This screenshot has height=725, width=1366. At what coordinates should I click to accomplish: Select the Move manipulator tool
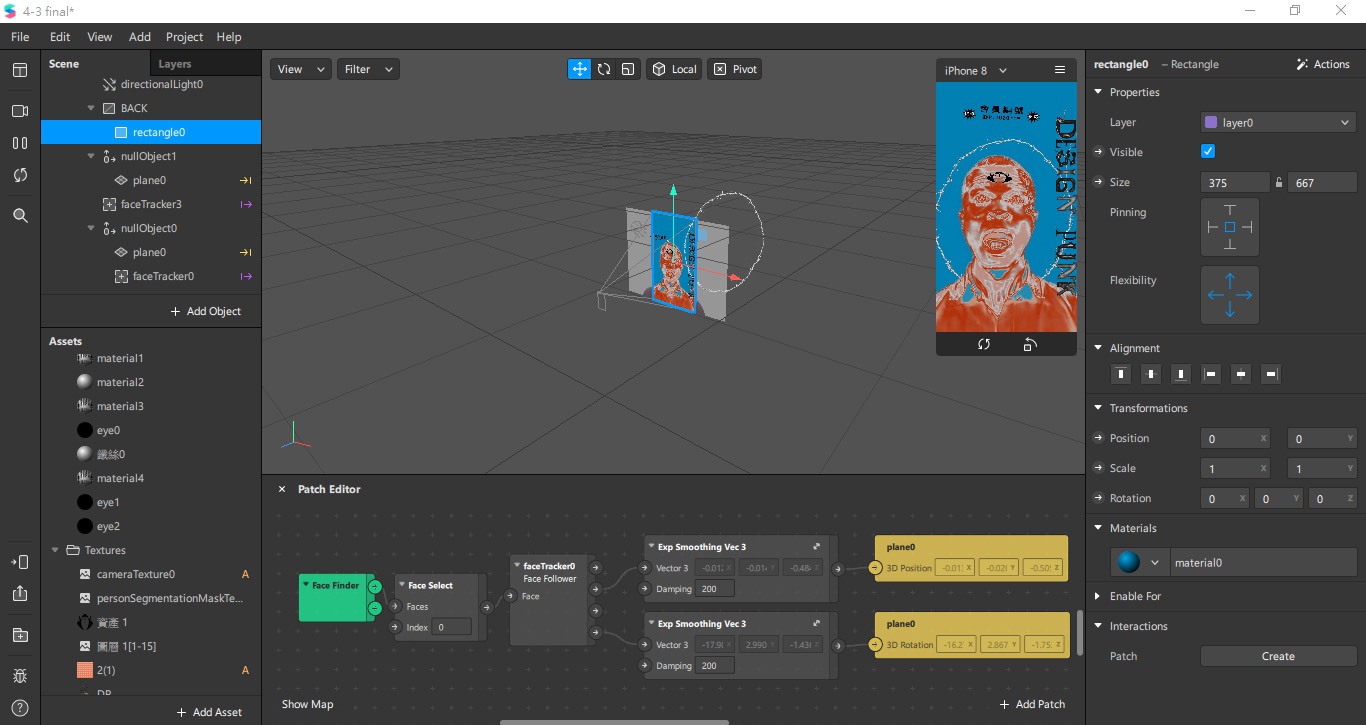pos(579,69)
